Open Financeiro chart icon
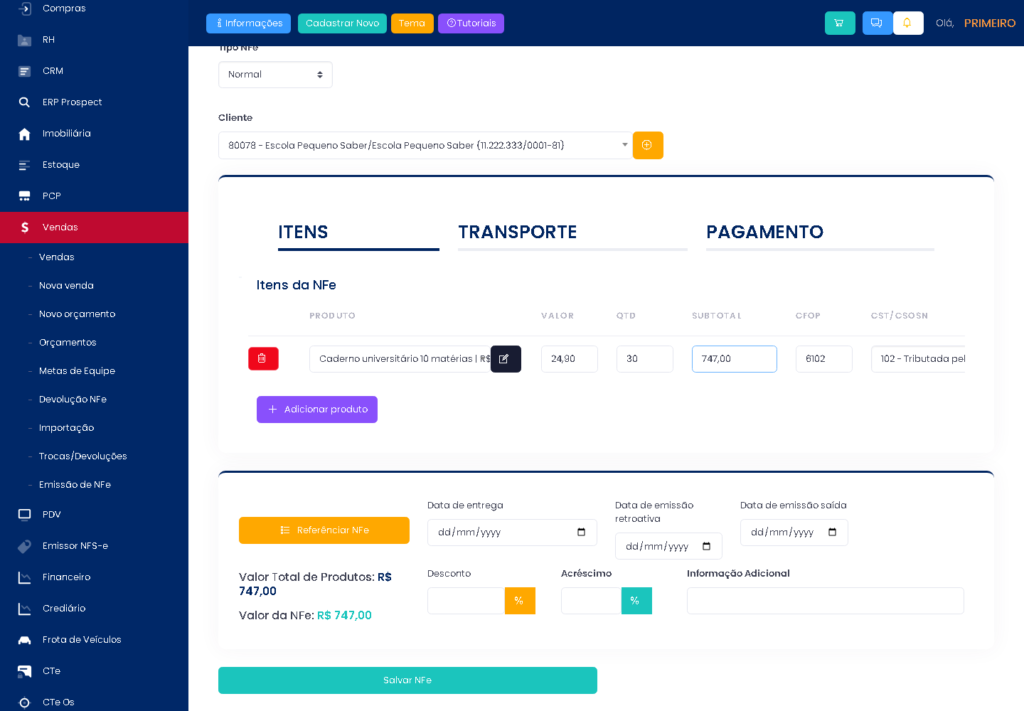 point(24,577)
